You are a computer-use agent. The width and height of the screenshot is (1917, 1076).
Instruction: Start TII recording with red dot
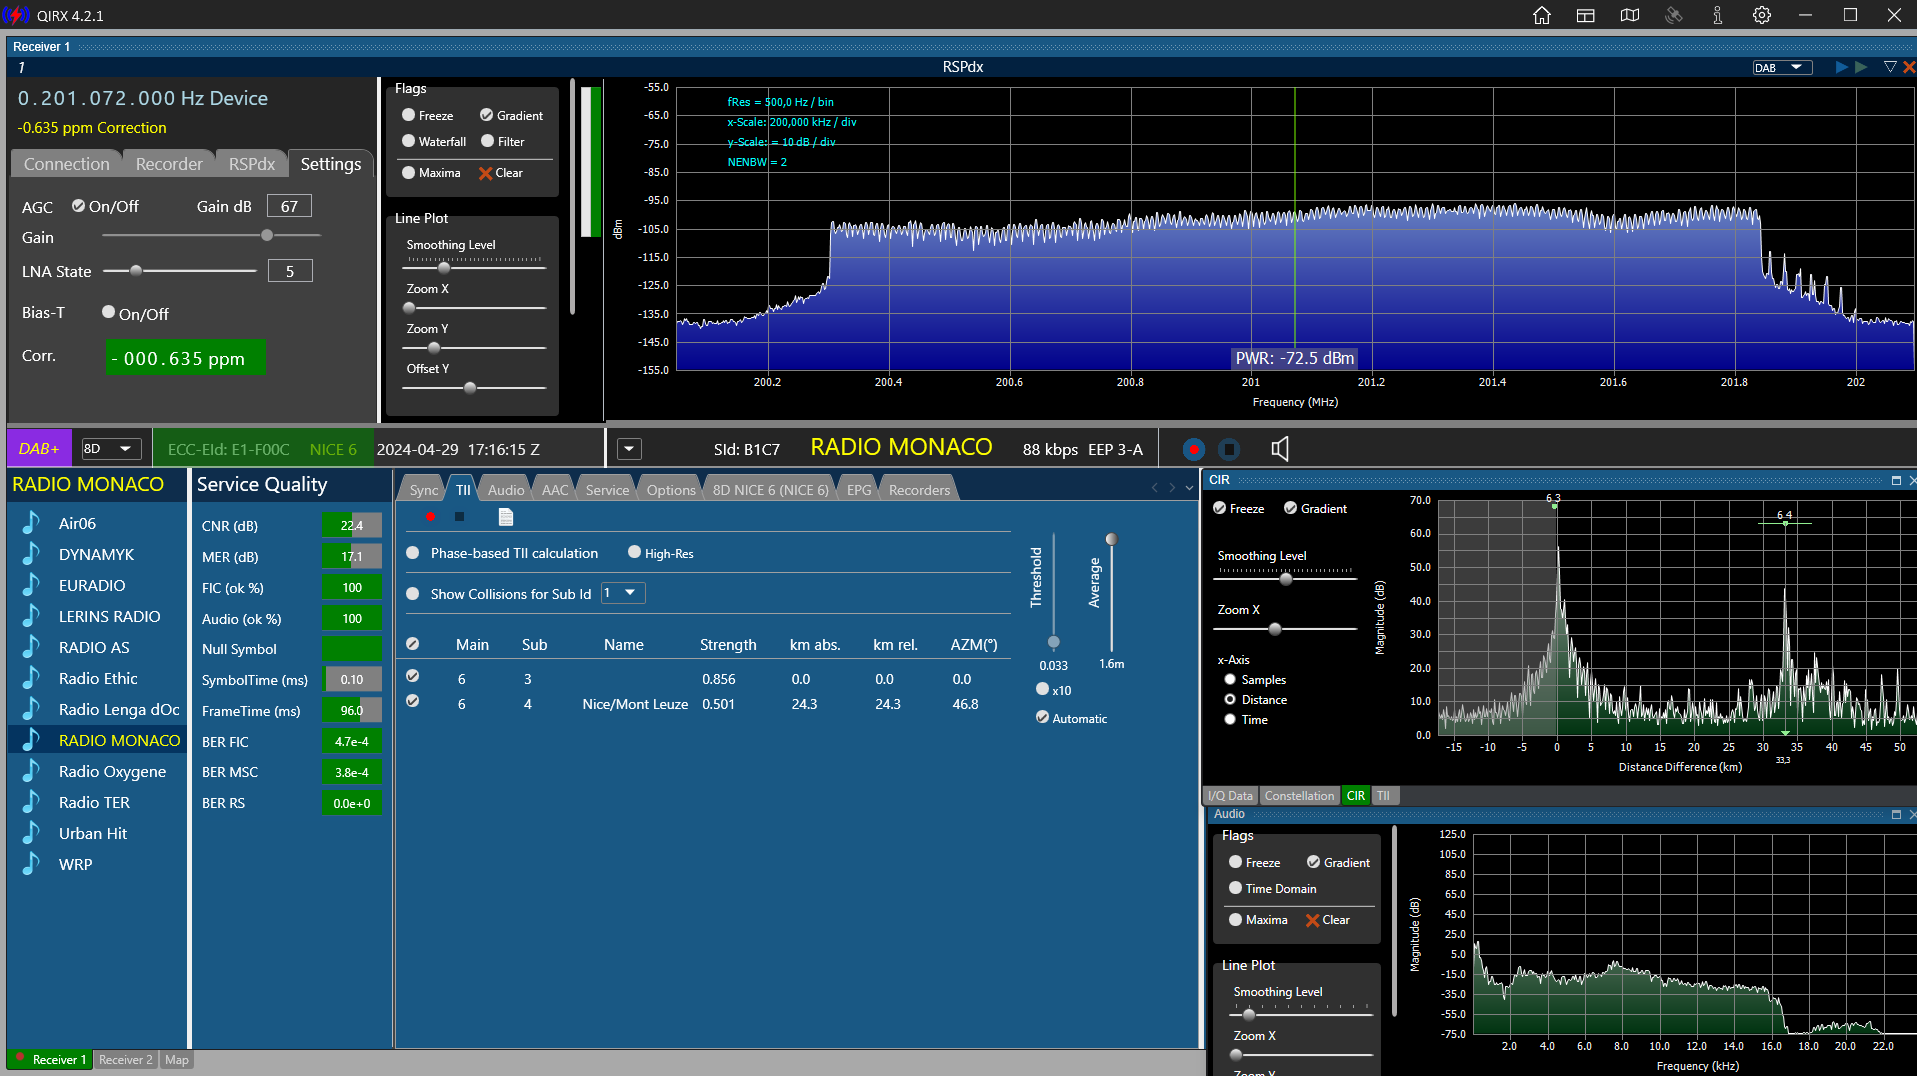pos(430,517)
